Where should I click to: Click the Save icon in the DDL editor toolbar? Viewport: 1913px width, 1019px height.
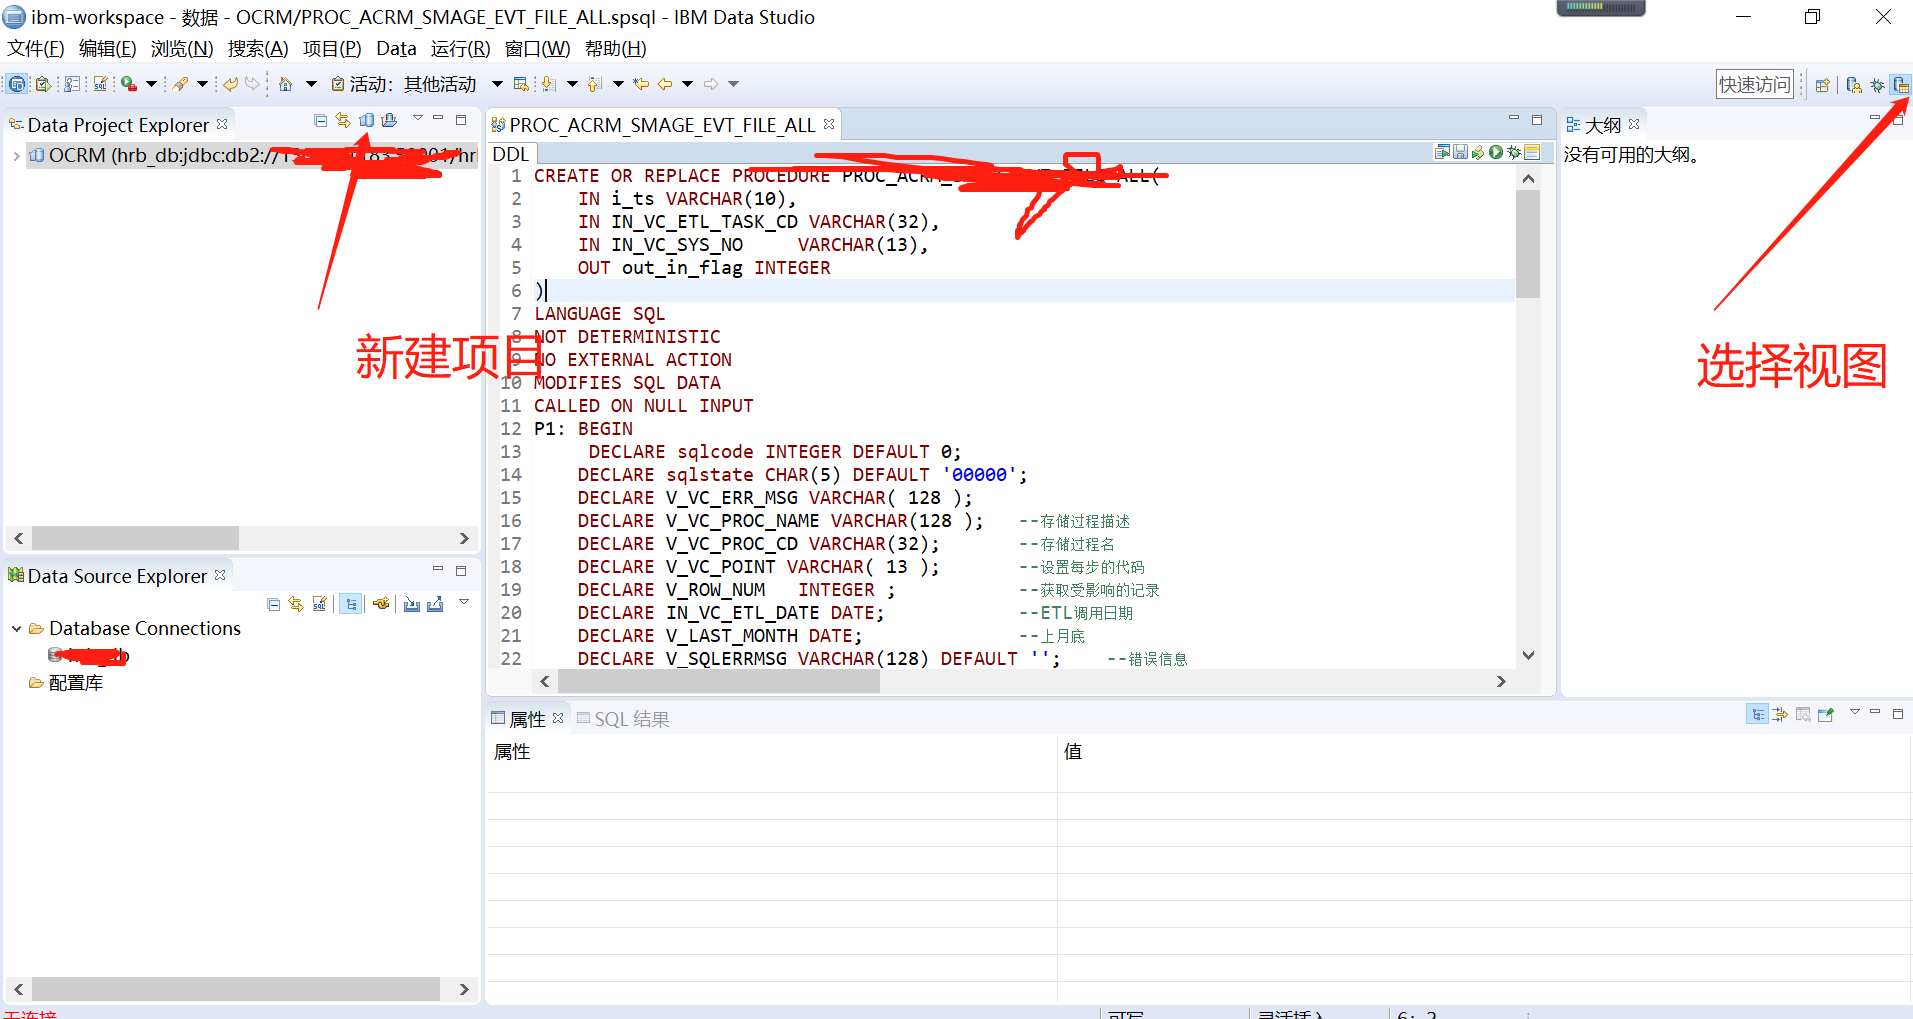click(x=1460, y=152)
